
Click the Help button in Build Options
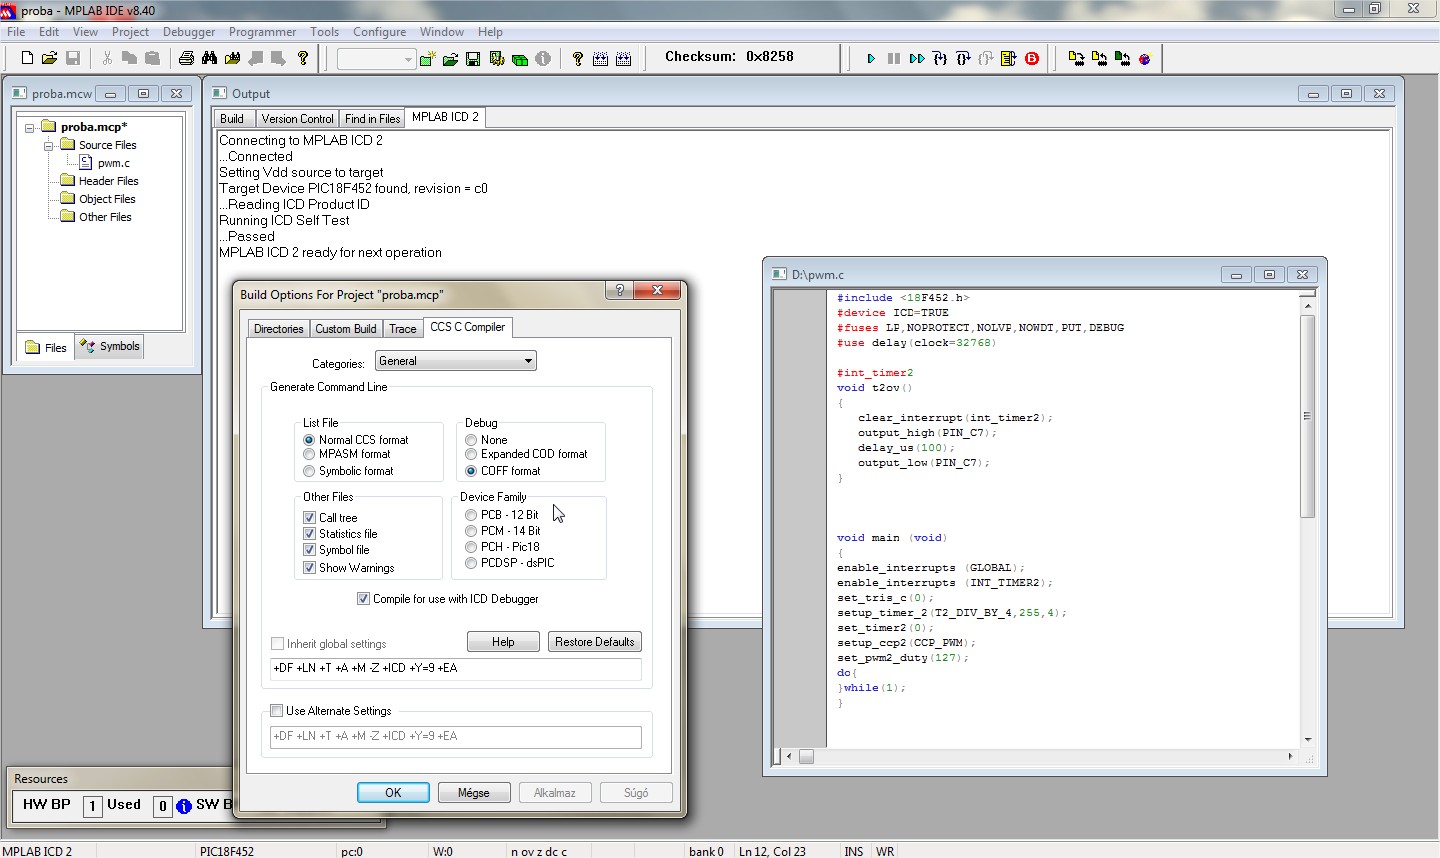click(x=503, y=642)
